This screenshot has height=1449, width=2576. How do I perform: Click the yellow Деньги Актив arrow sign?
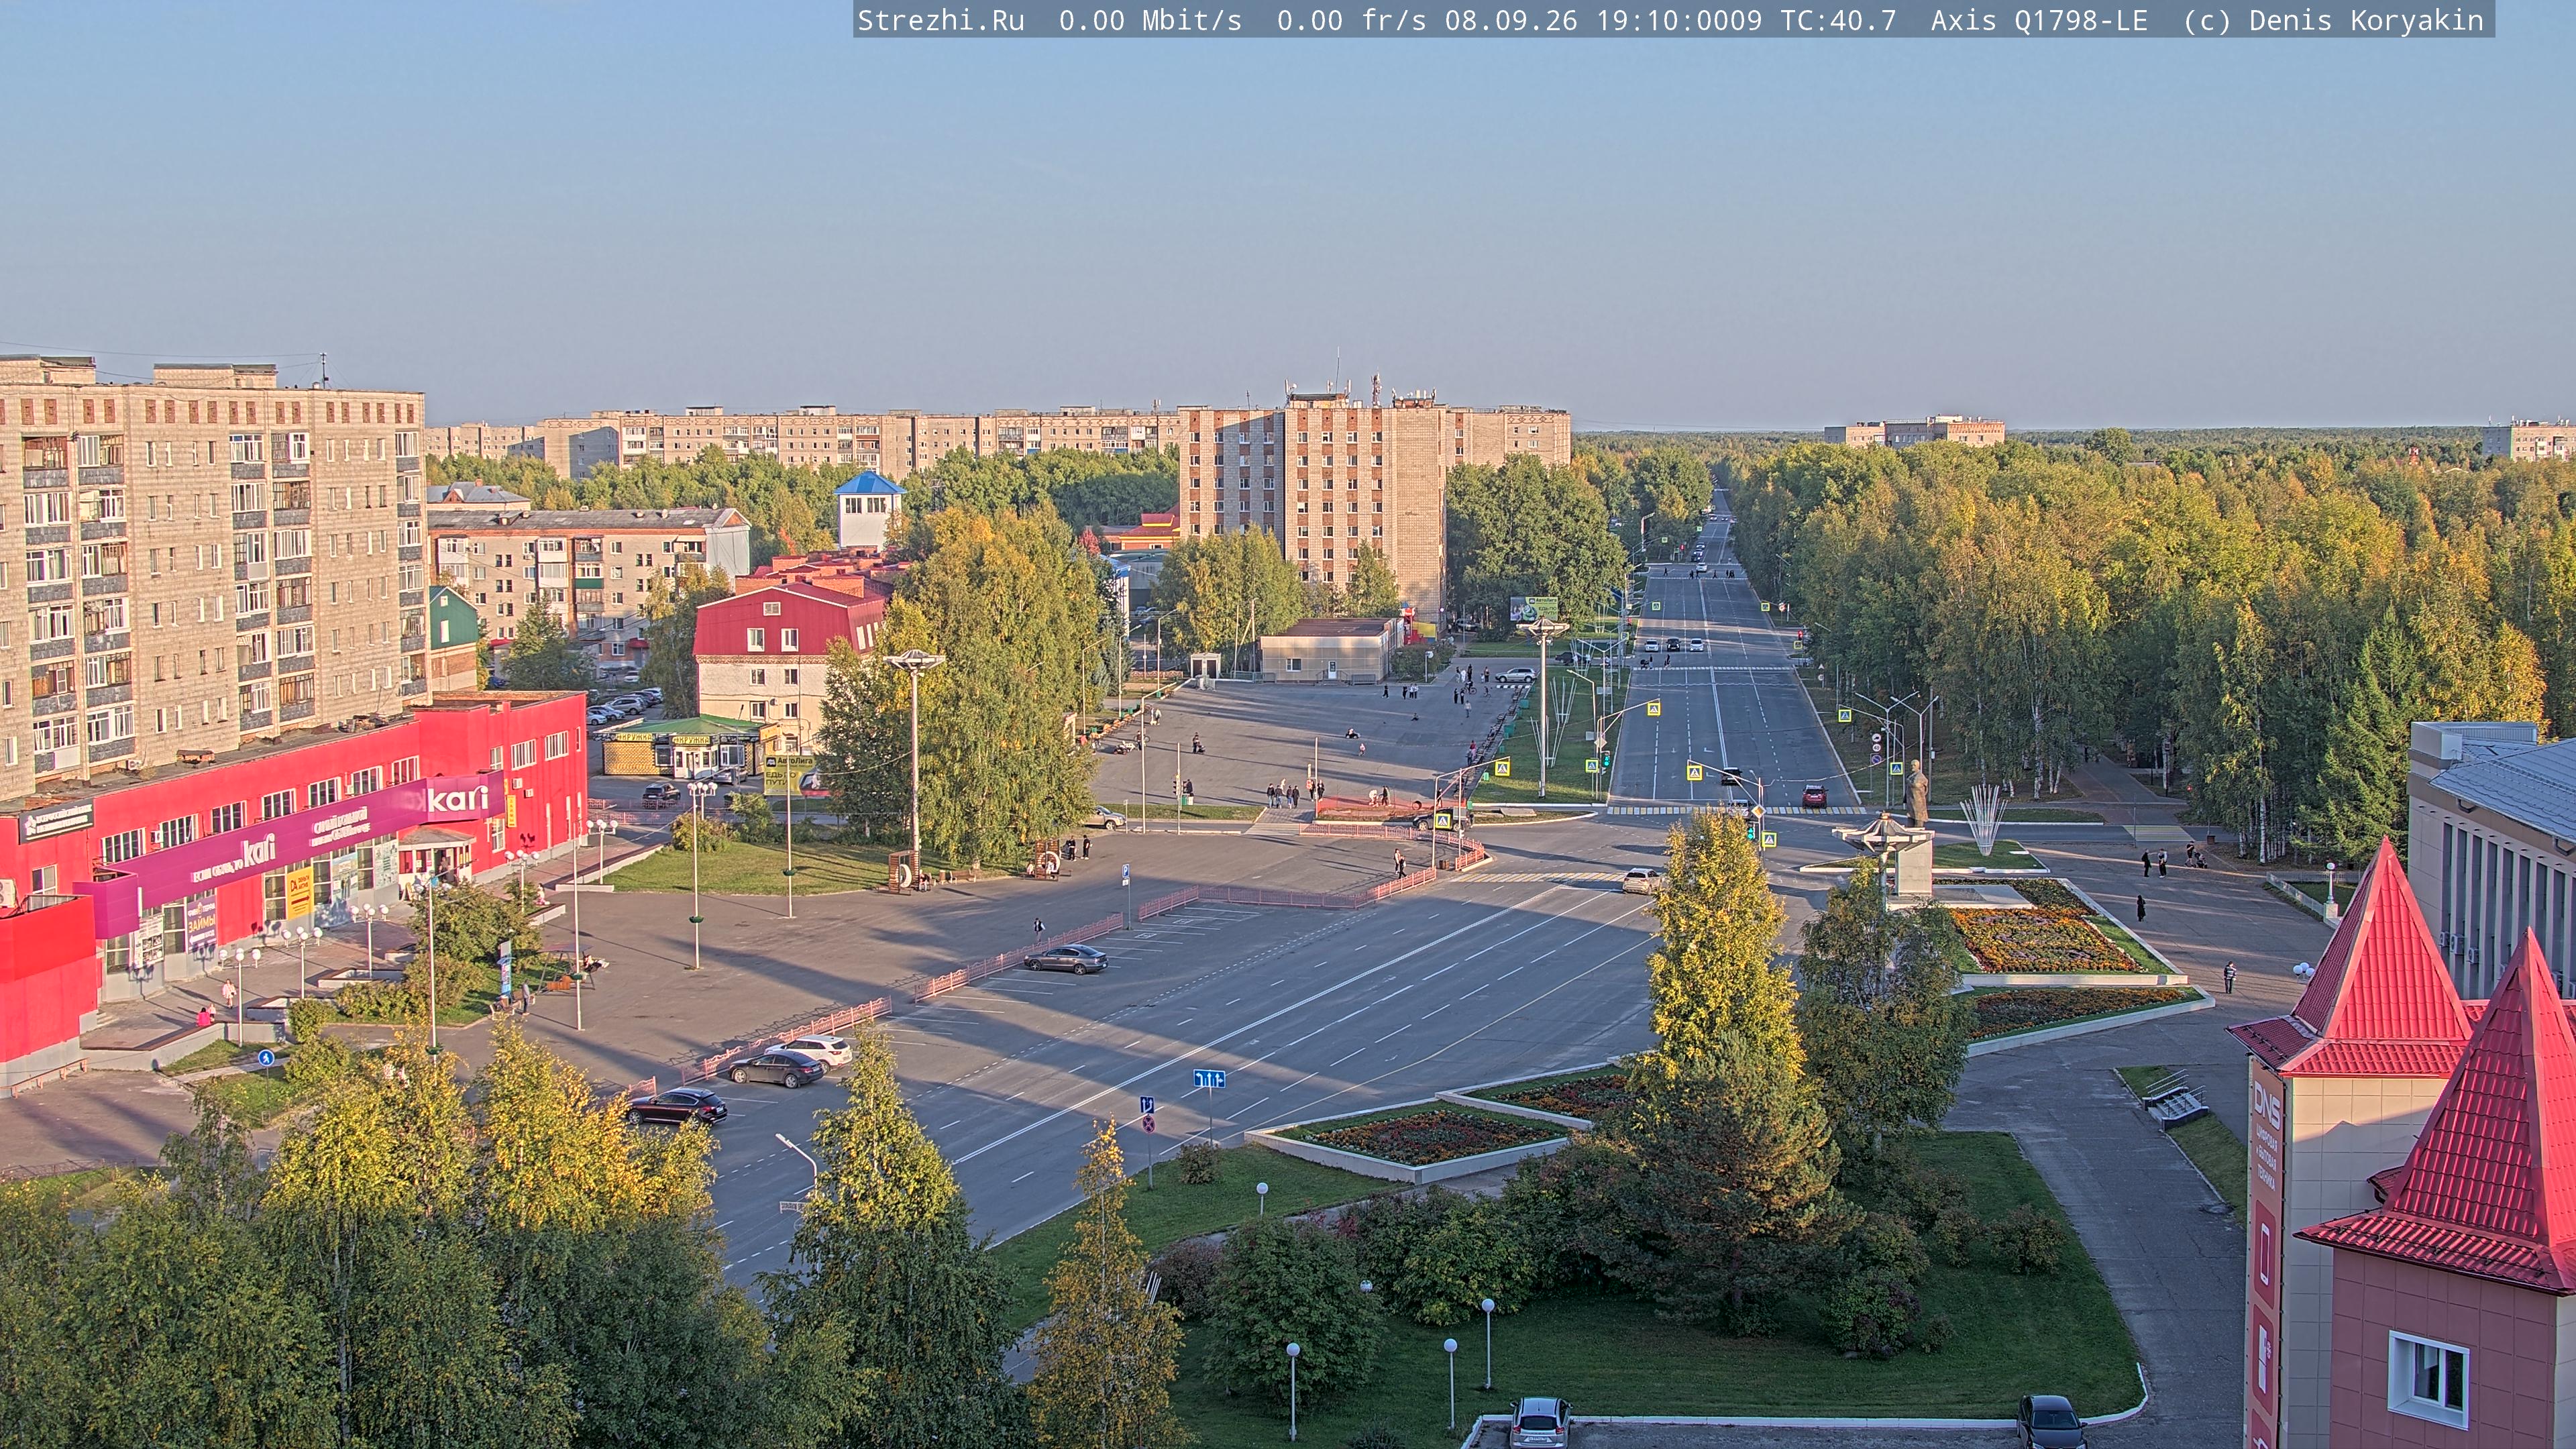[x=300, y=893]
